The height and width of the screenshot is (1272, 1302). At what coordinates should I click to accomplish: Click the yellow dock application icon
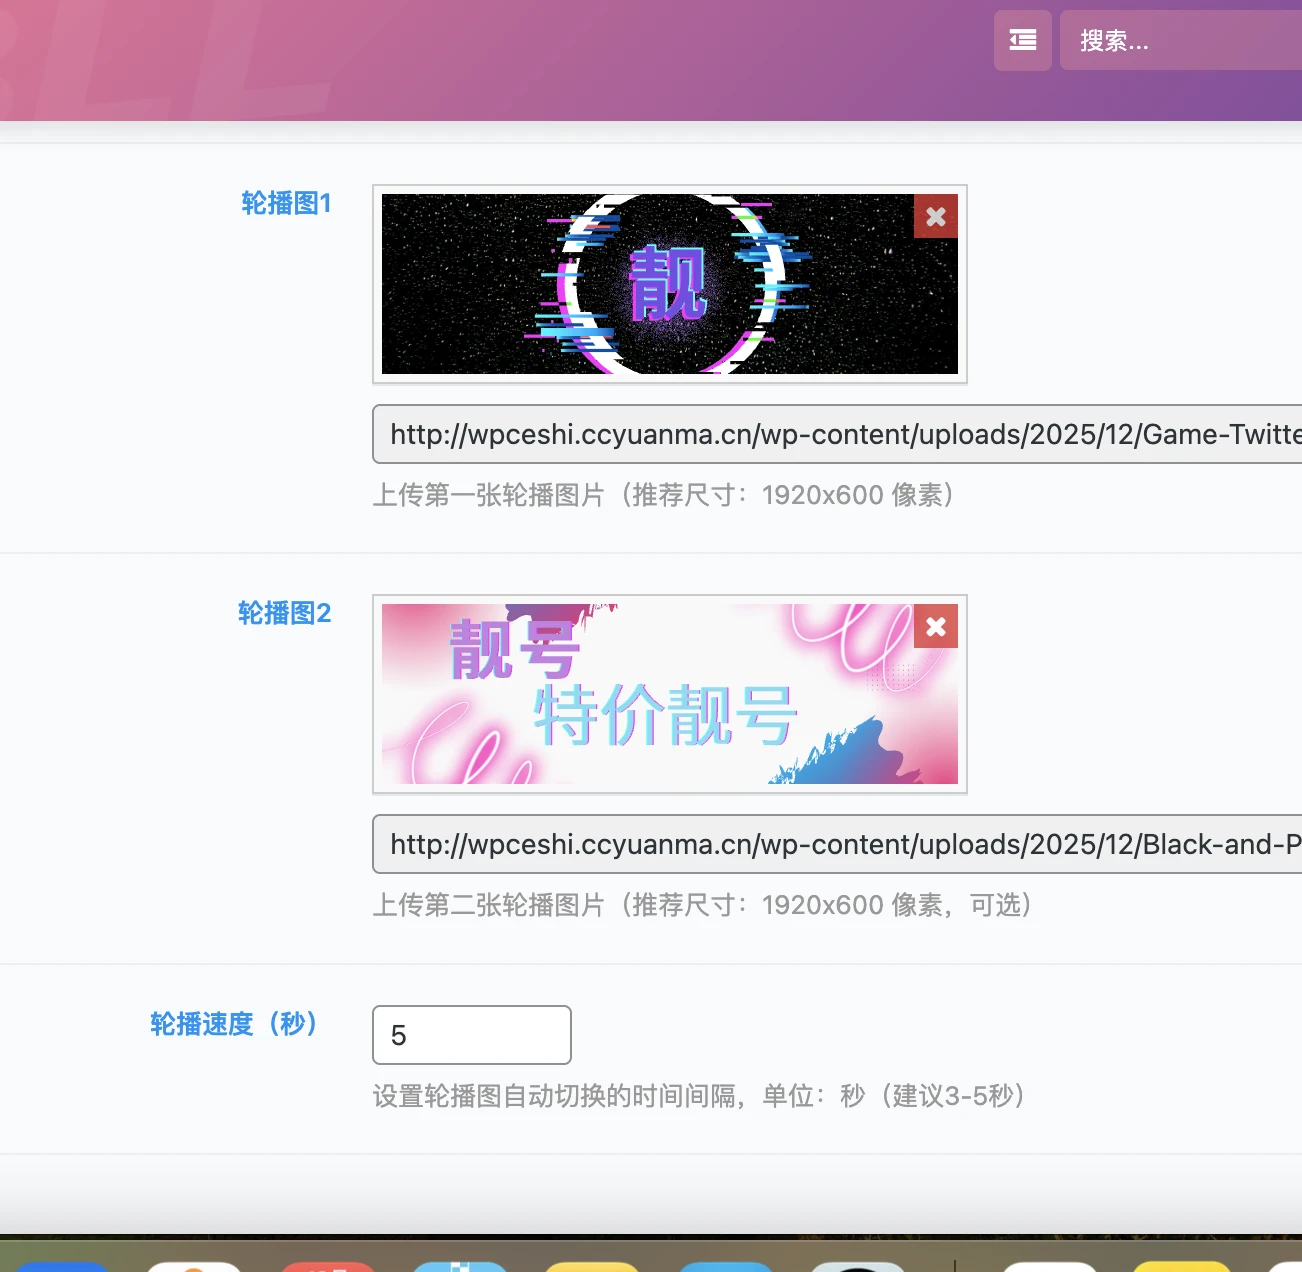point(592,1265)
